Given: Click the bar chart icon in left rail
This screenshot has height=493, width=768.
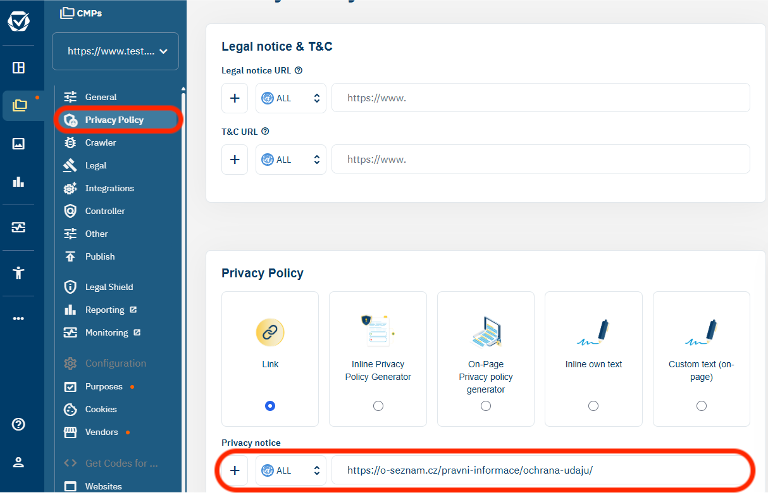Looking at the screenshot, I should (18, 182).
